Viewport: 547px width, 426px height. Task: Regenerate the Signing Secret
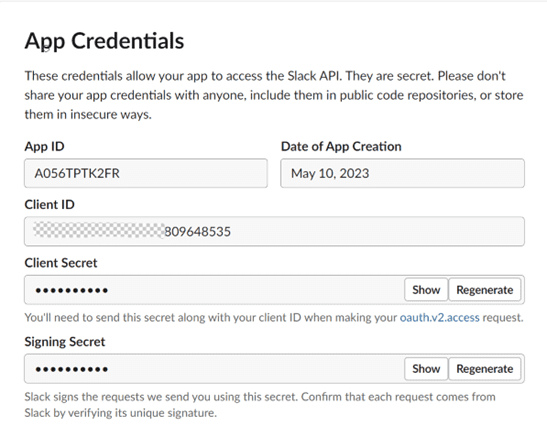(485, 368)
